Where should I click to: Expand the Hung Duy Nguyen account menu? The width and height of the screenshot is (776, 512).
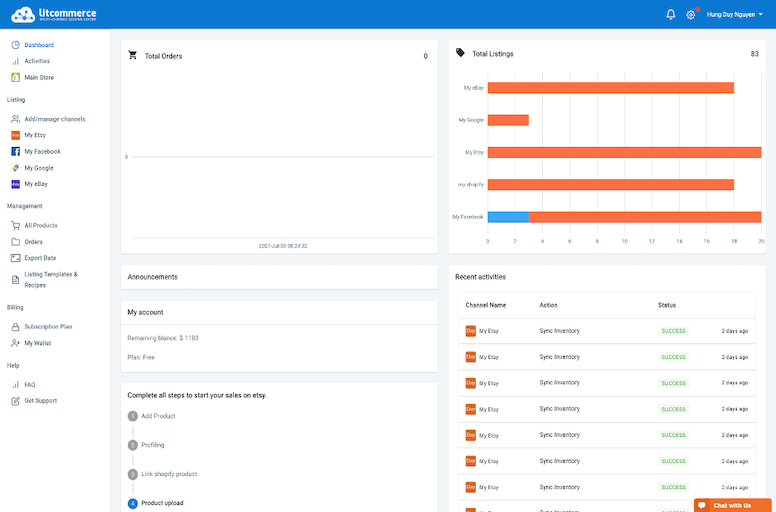click(734, 14)
